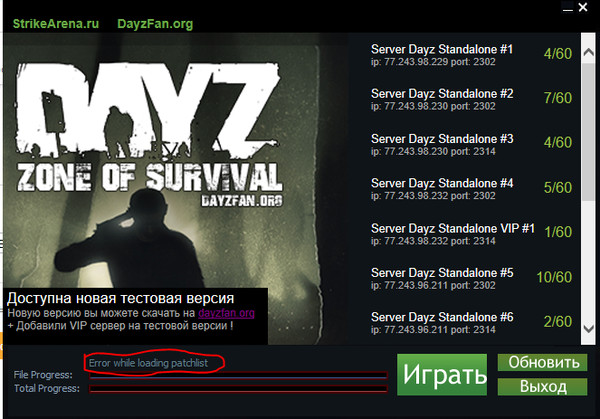Click the server list scrollbar thumb

pos(589,131)
